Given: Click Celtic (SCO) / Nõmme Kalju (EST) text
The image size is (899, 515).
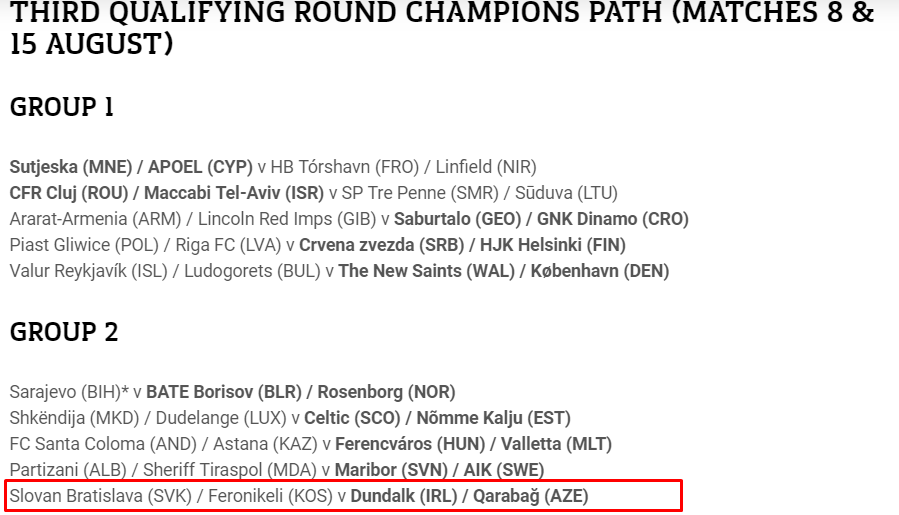Looking at the screenshot, I should [x=437, y=418].
